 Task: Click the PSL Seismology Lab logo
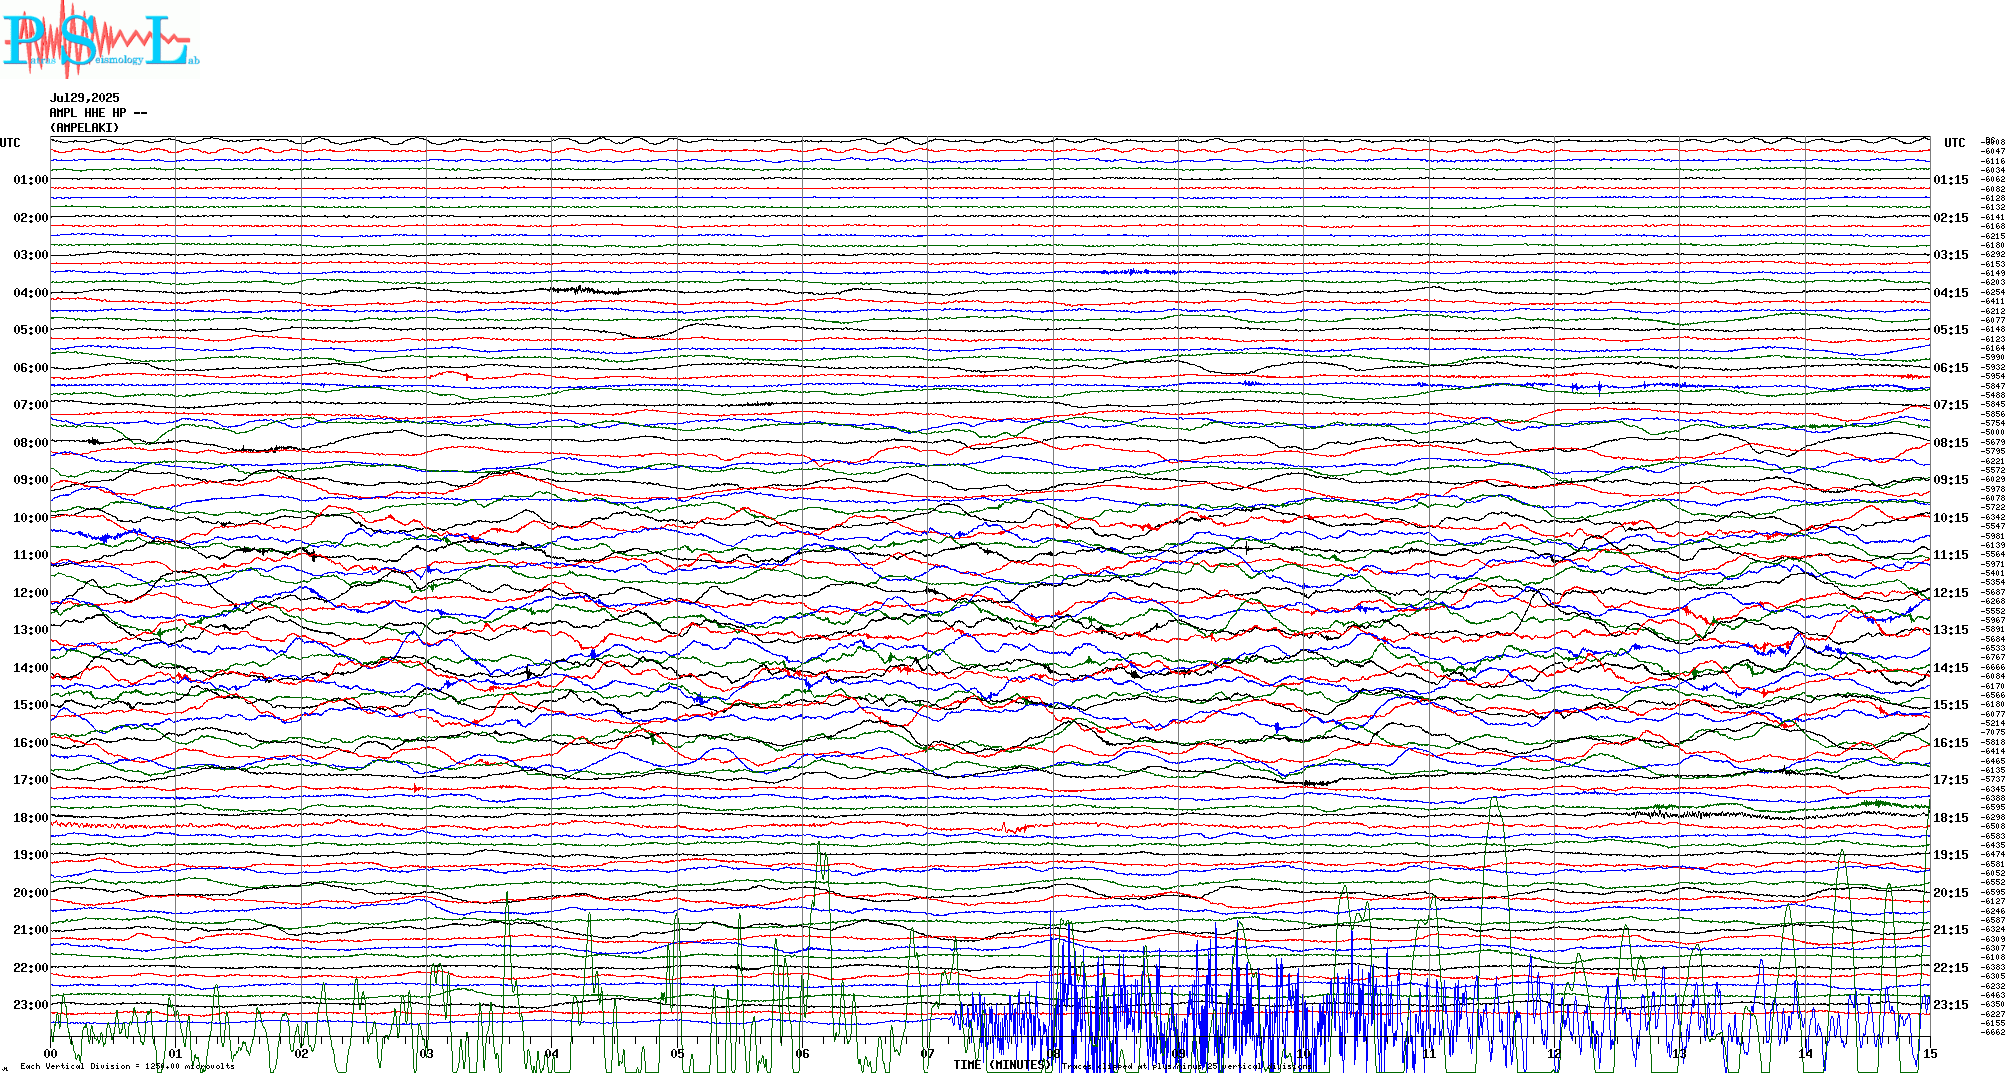pyautogui.click(x=100, y=39)
